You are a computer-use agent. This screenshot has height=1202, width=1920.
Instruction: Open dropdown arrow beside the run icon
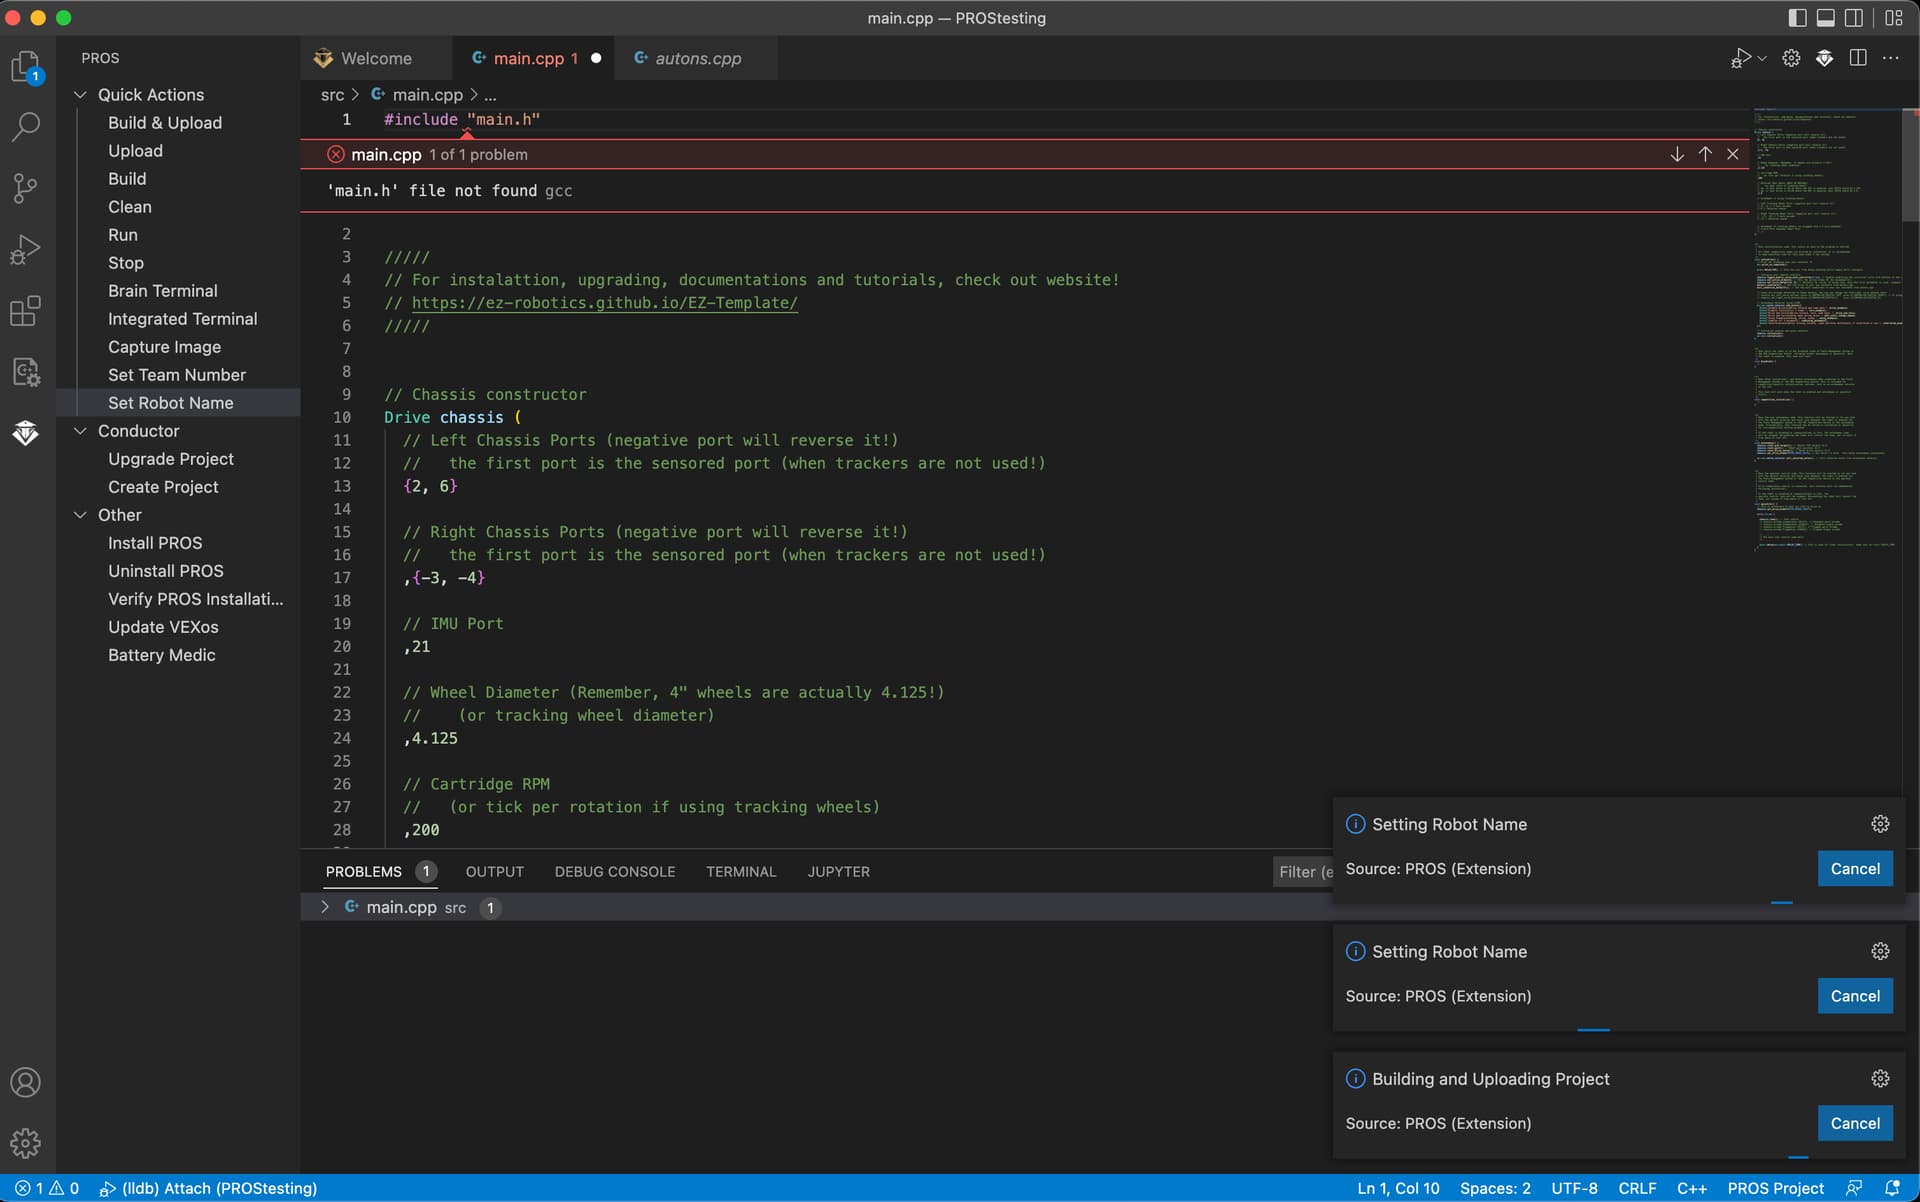[x=1762, y=58]
